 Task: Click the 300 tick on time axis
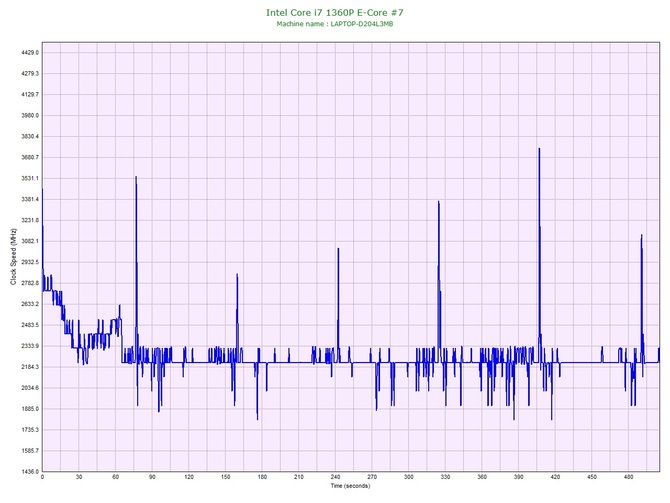click(409, 477)
